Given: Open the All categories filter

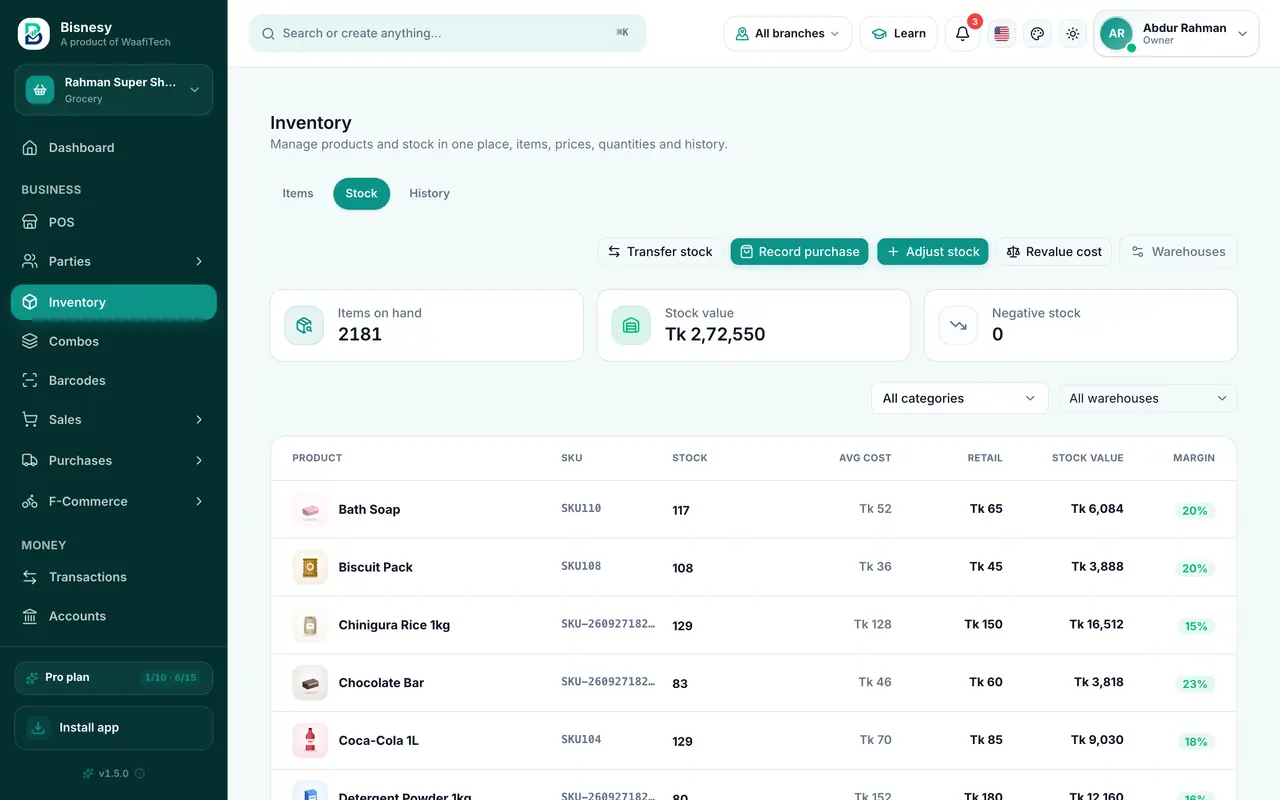Looking at the screenshot, I should 959,398.
